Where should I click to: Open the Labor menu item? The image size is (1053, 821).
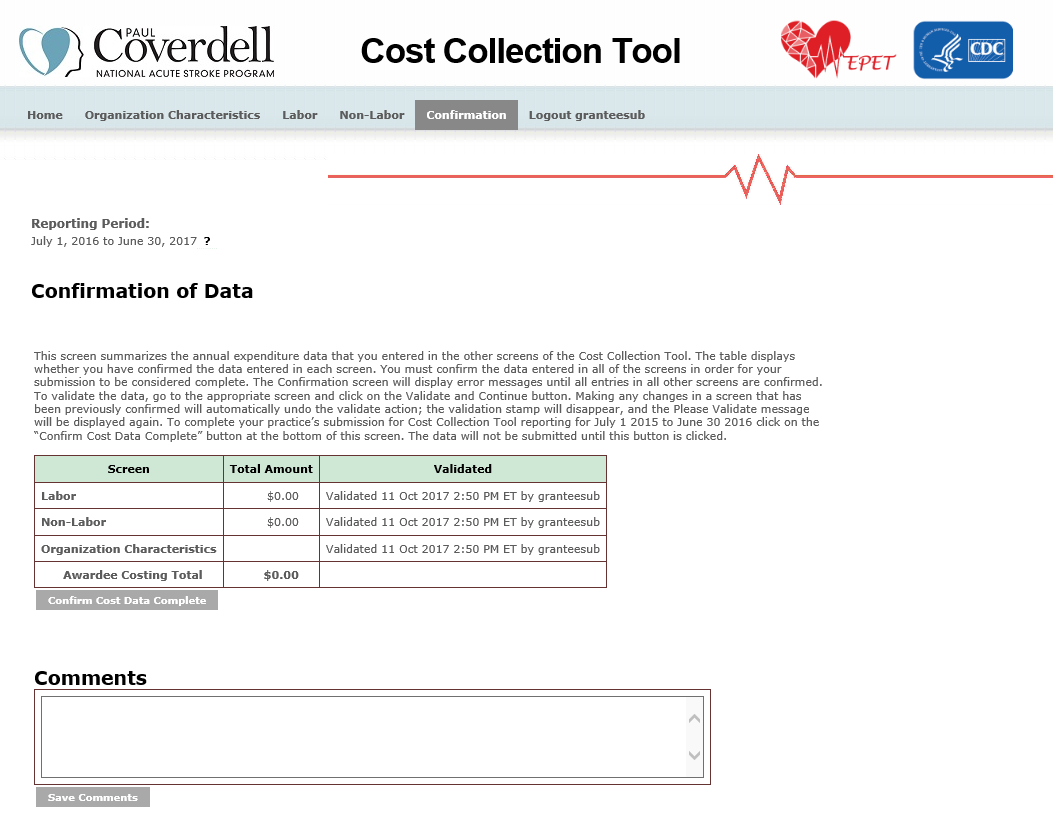pyautogui.click(x=300, y=115)
